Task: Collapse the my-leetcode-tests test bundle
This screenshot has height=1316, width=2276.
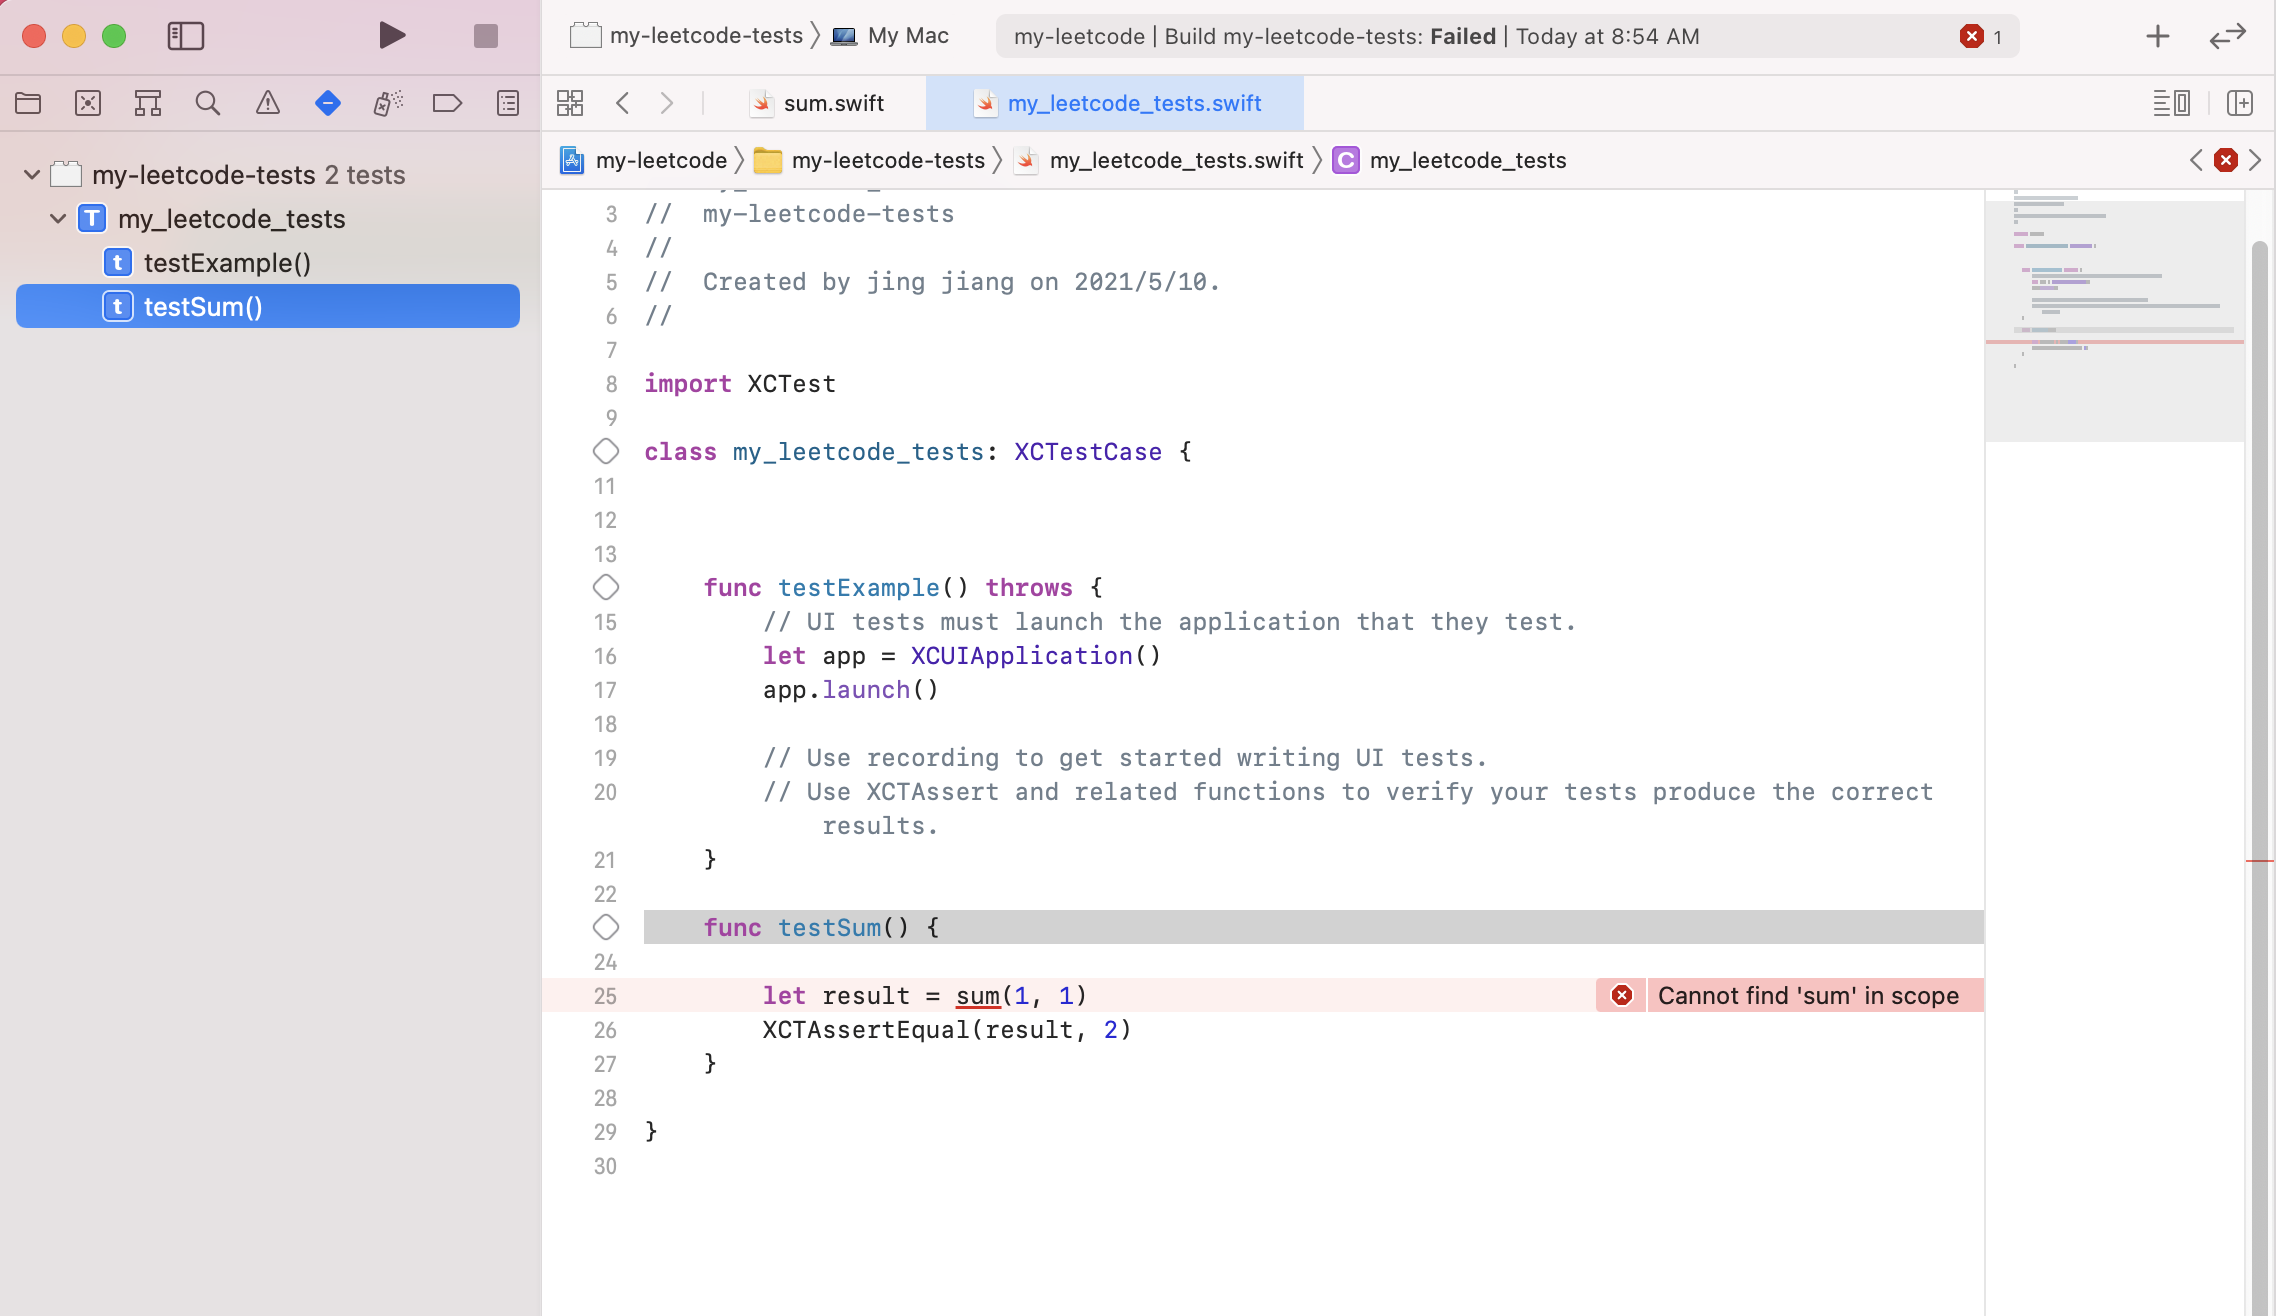Action: tap(32, 175)
